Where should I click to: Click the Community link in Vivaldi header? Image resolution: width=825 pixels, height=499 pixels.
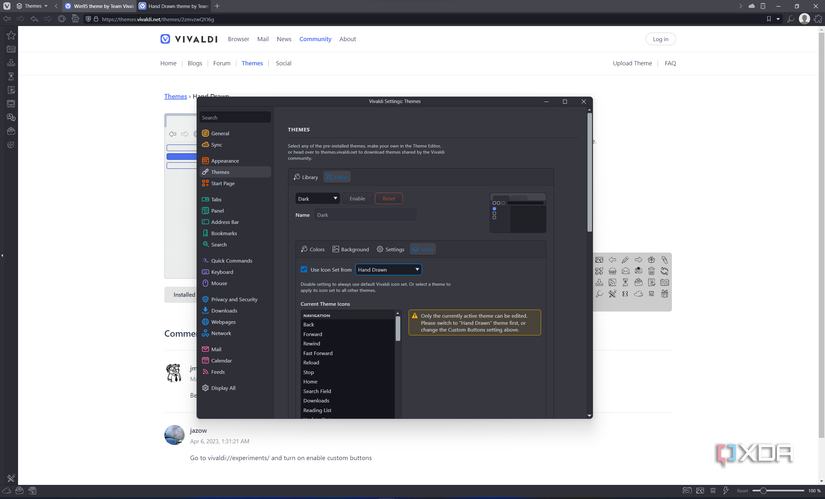pyautogui.click(x=315, y=39)
